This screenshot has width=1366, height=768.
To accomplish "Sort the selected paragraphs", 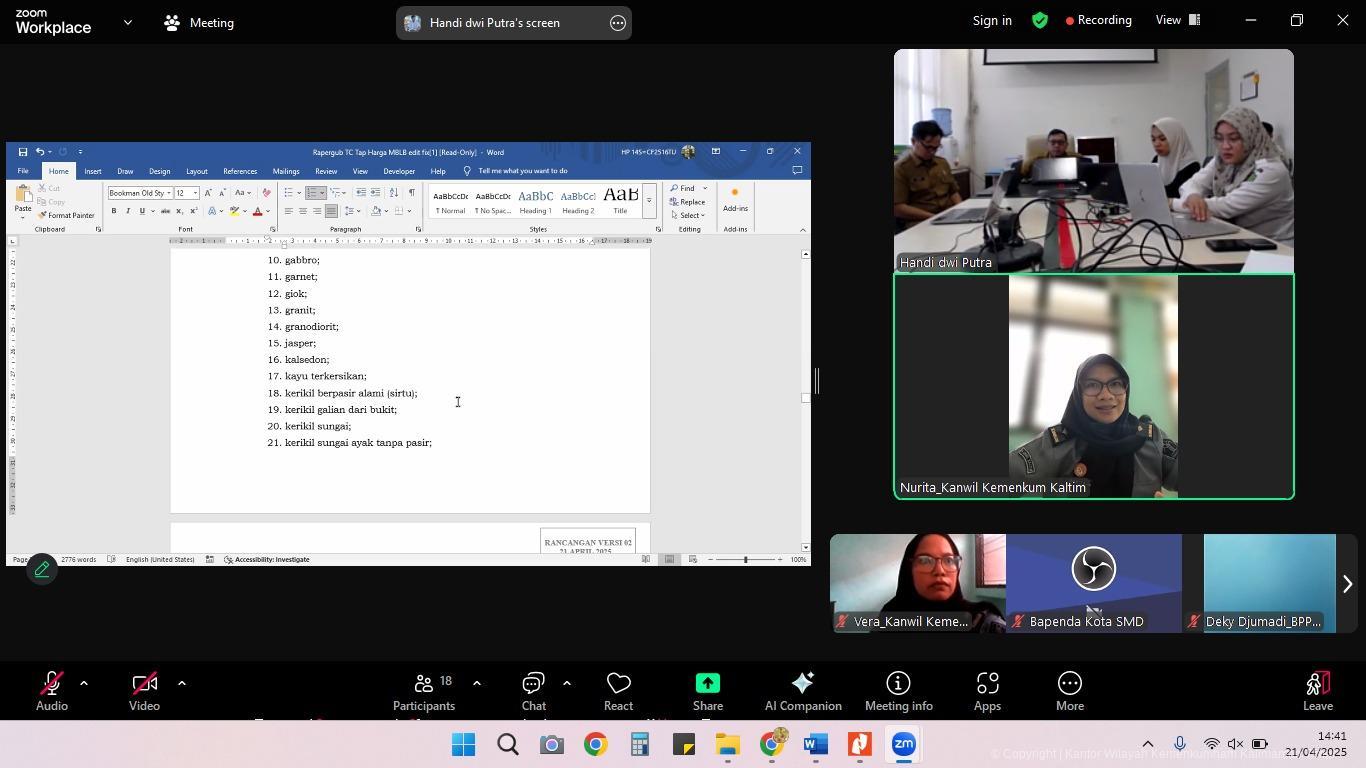I will [393, 193].
